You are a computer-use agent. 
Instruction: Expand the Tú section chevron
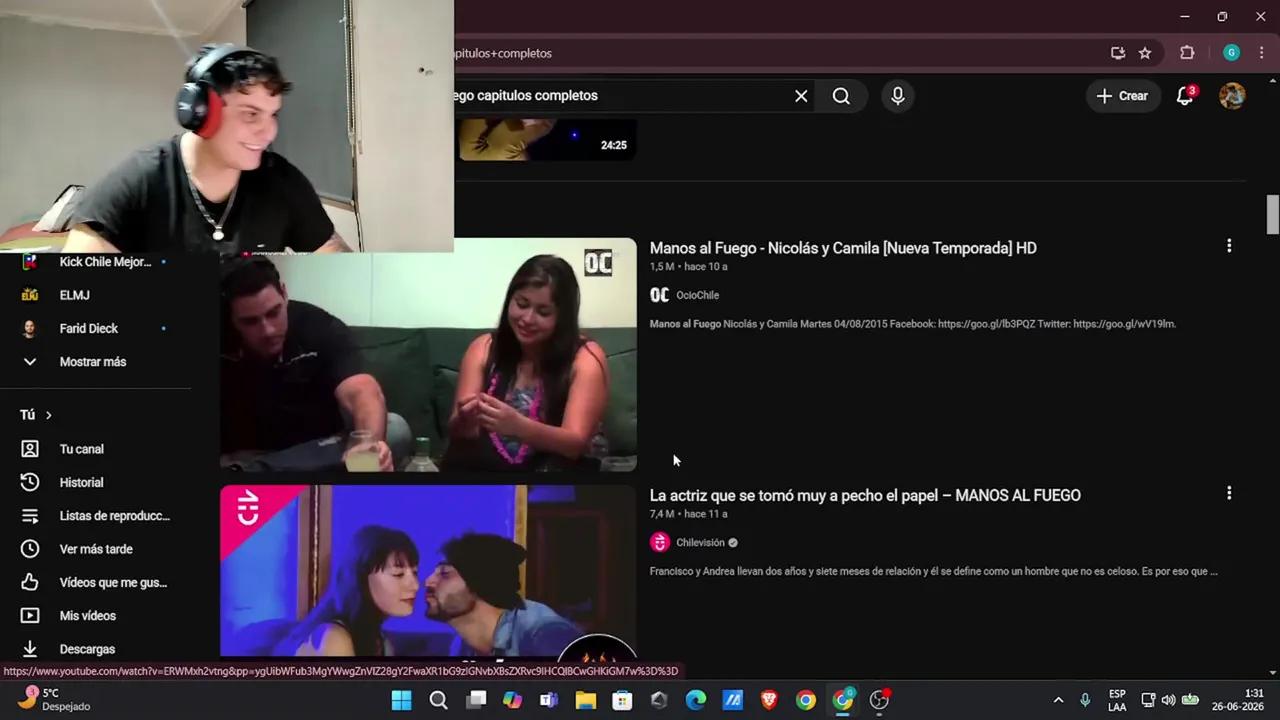pyautogui.click(x=48, y=415)
